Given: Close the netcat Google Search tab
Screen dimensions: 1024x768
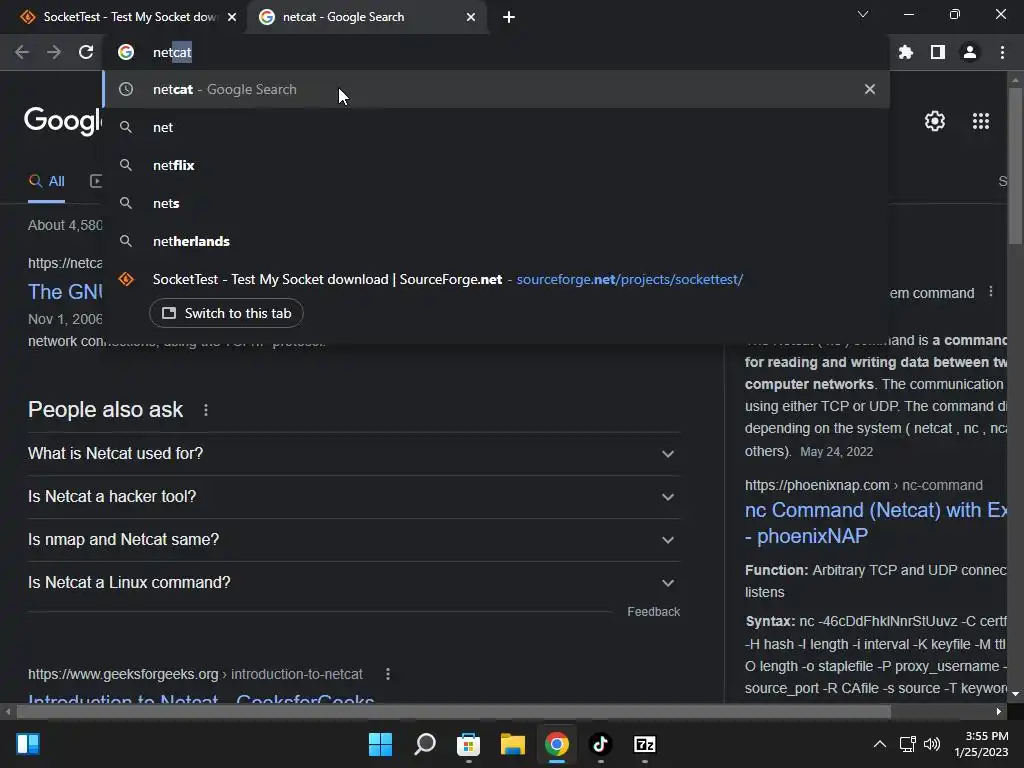Looking at the screenshot, I should coord(471,17).
